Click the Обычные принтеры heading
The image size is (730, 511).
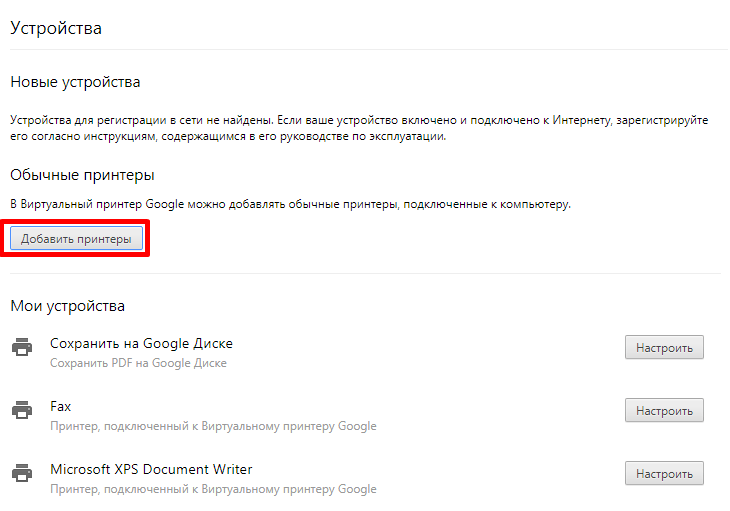pyautogui.click(x=82, y=175)
